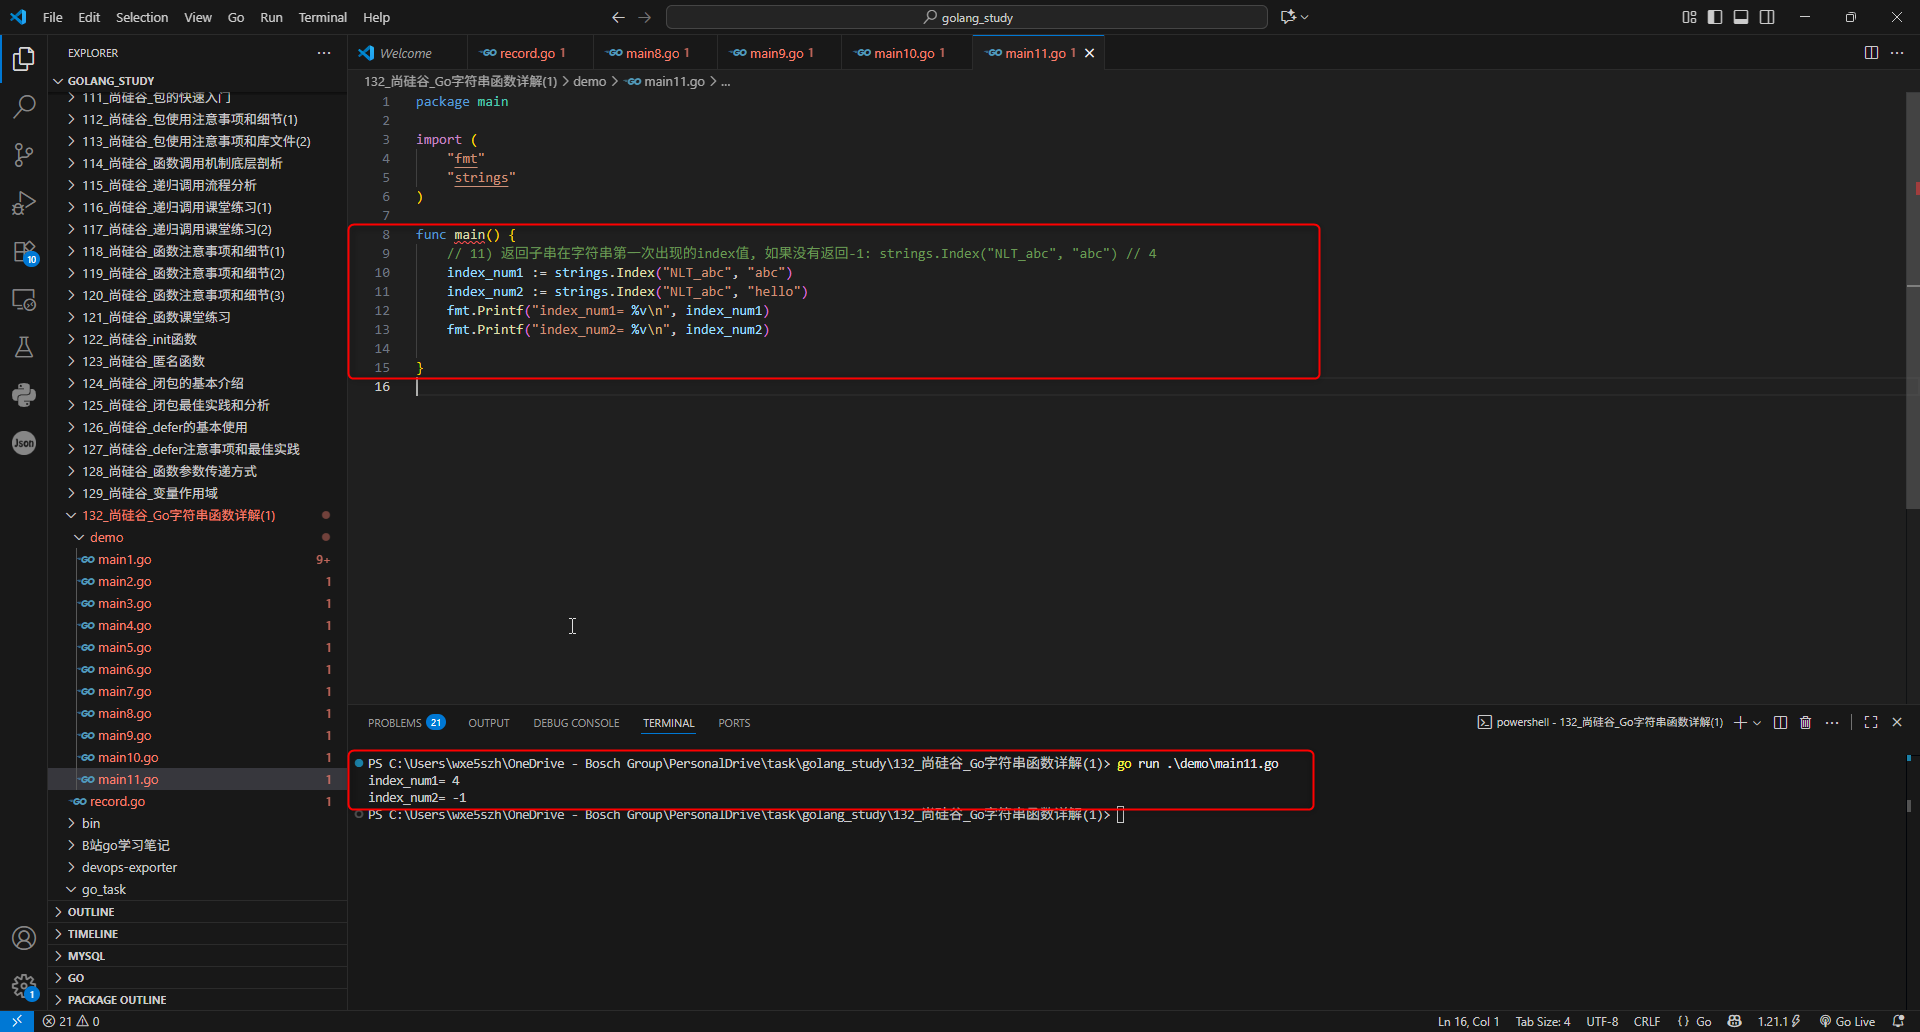This screenshot has height=1032, width=1920.
Task: Open the Copilot chat icon in title bar
Action: pos(1288,17)
